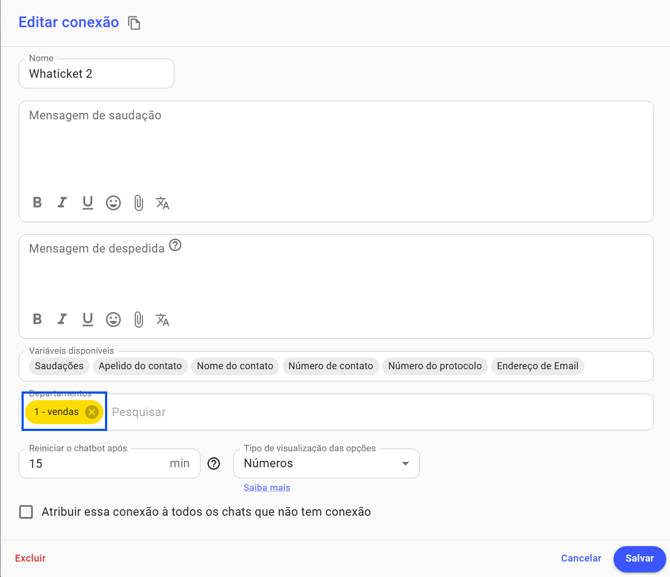This screenshot has width=670, height=577.
Task: Open emoji picker in saudação message editor
Action: click(113, 203)
